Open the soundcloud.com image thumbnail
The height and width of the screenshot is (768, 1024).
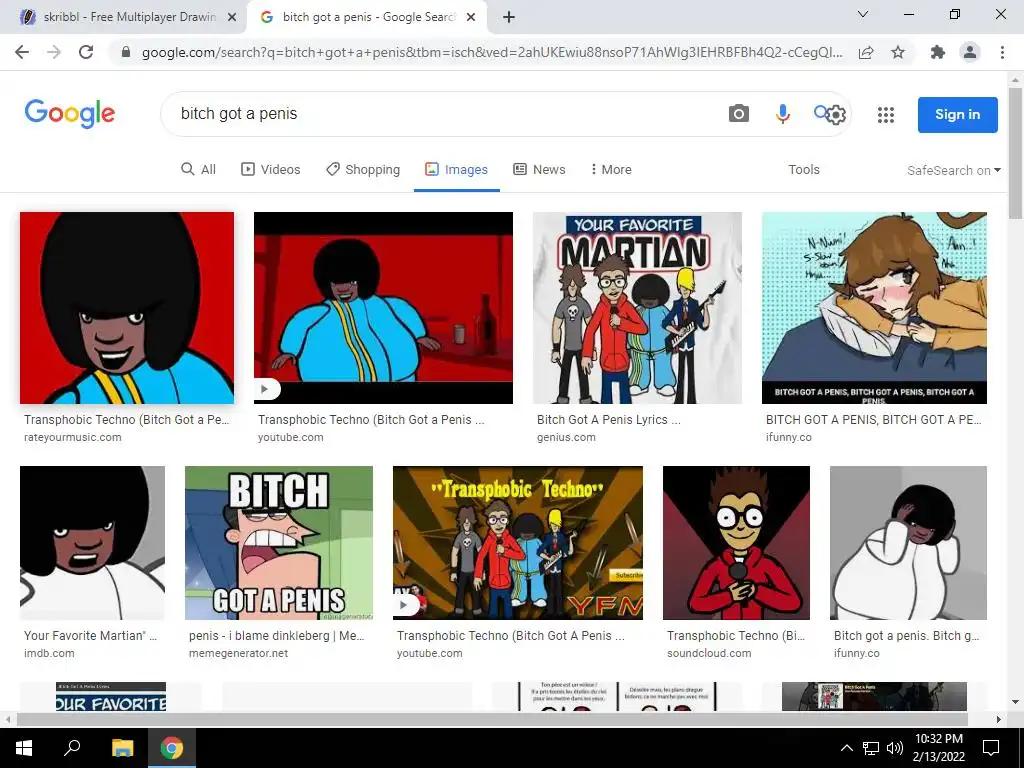pyautogui.click(x=736, y=543)
